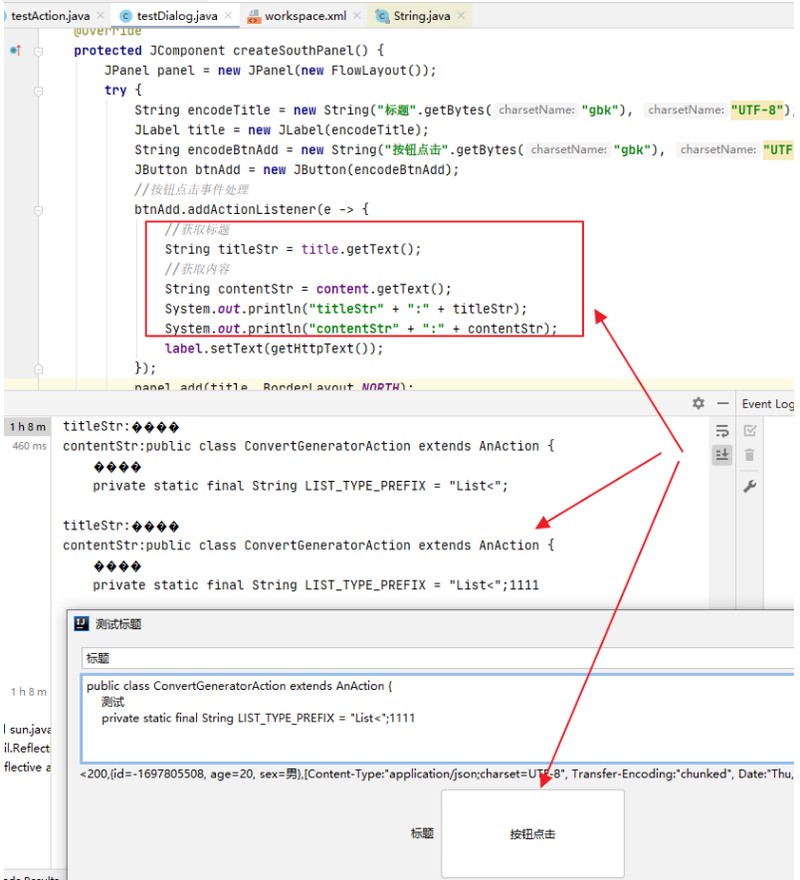Switch to the testAction.java tab
Viewport: 800px width, 880px height.
(50, 16)
